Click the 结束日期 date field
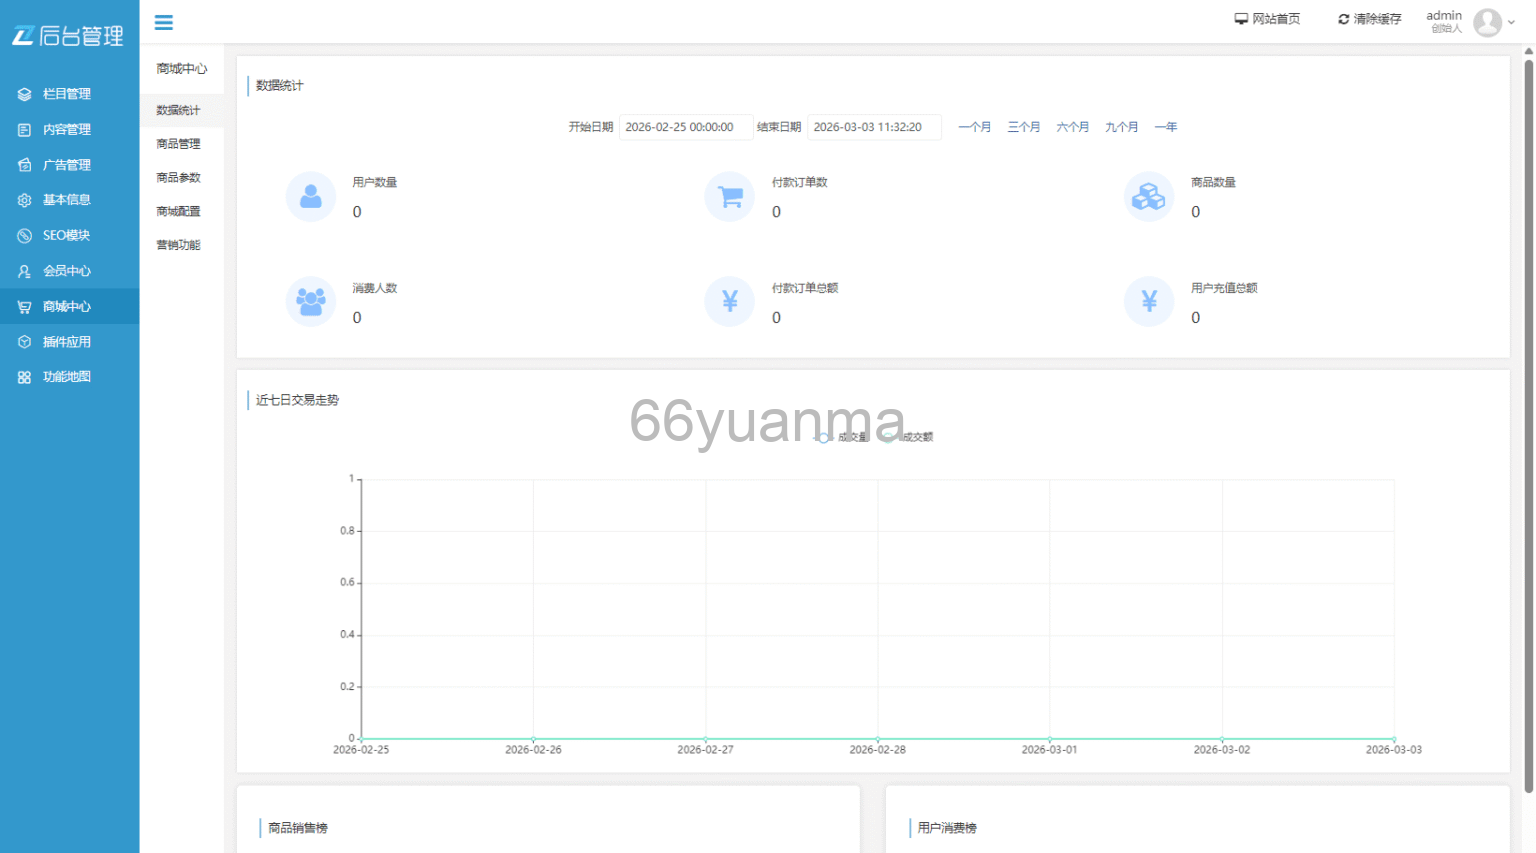This screenshot has width=1536, height=853. 874,127
